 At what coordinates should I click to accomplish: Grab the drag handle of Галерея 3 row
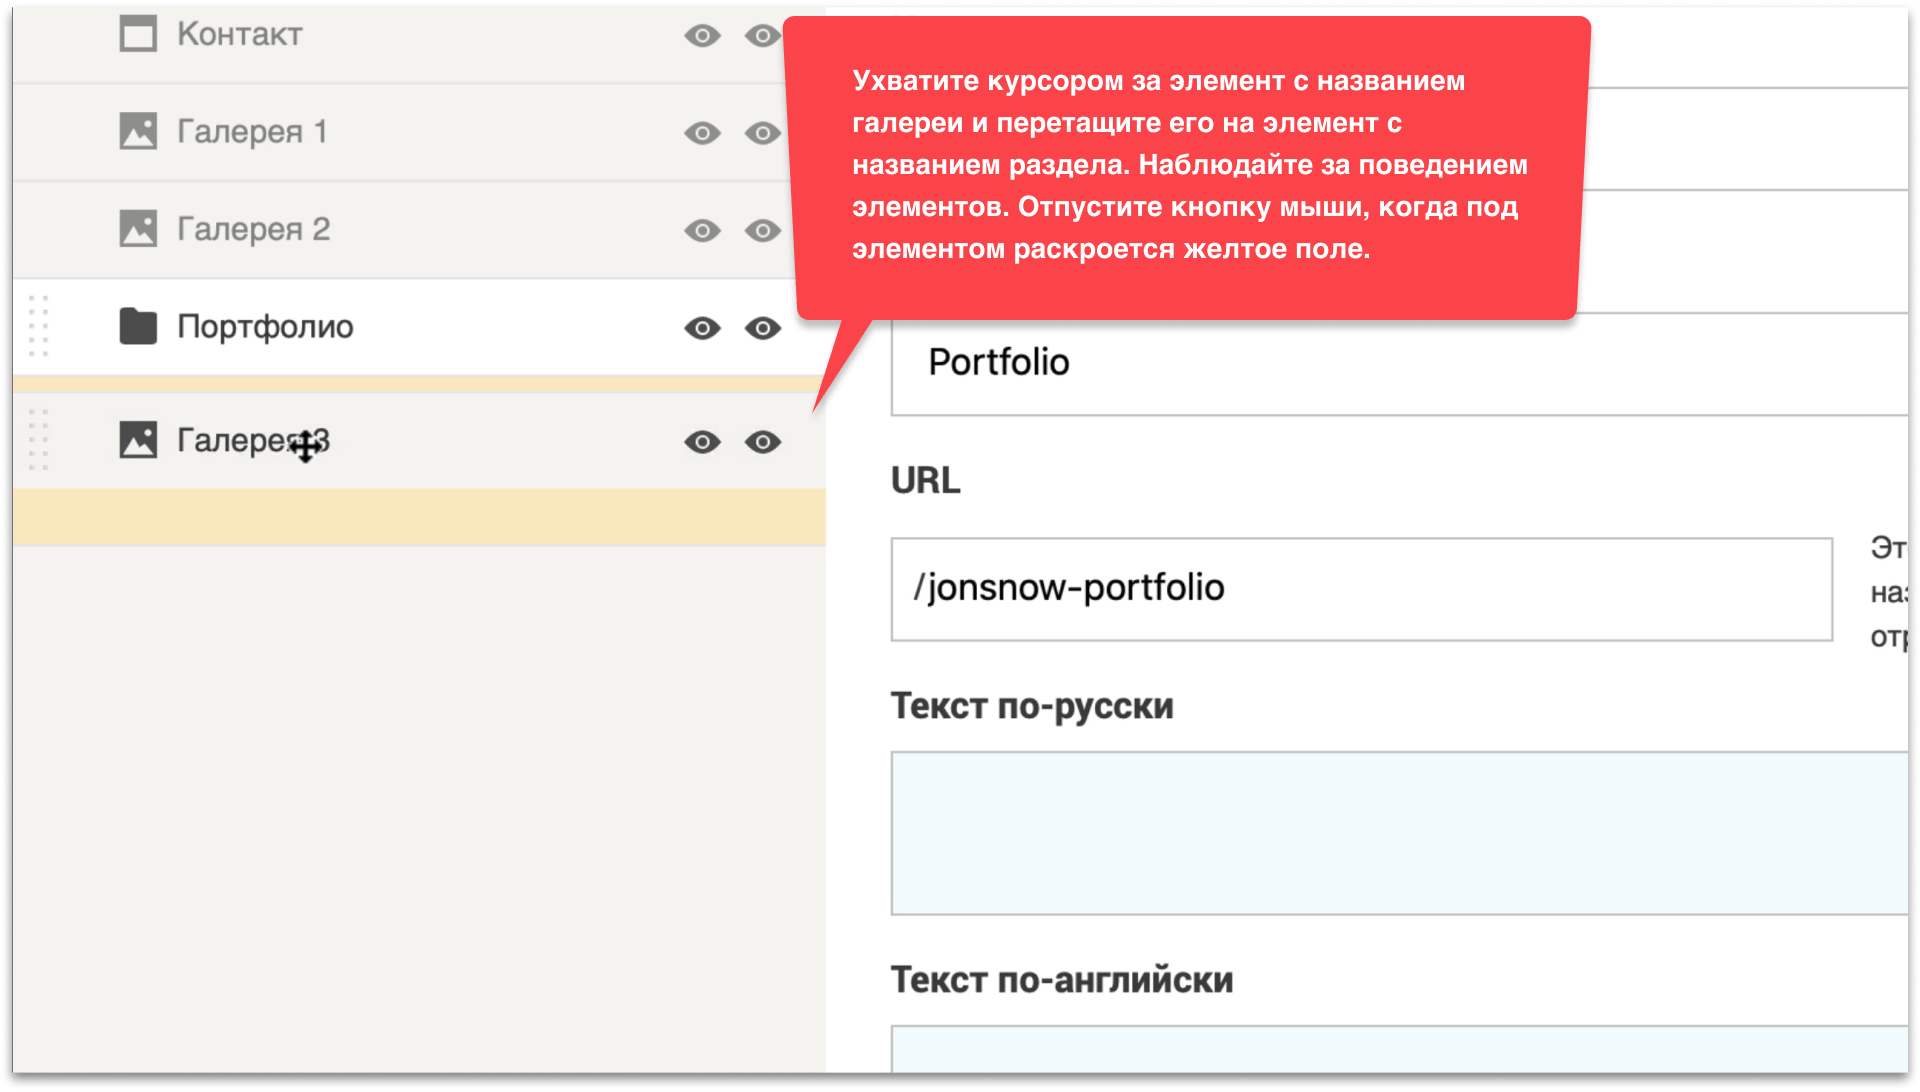point(38,440)
